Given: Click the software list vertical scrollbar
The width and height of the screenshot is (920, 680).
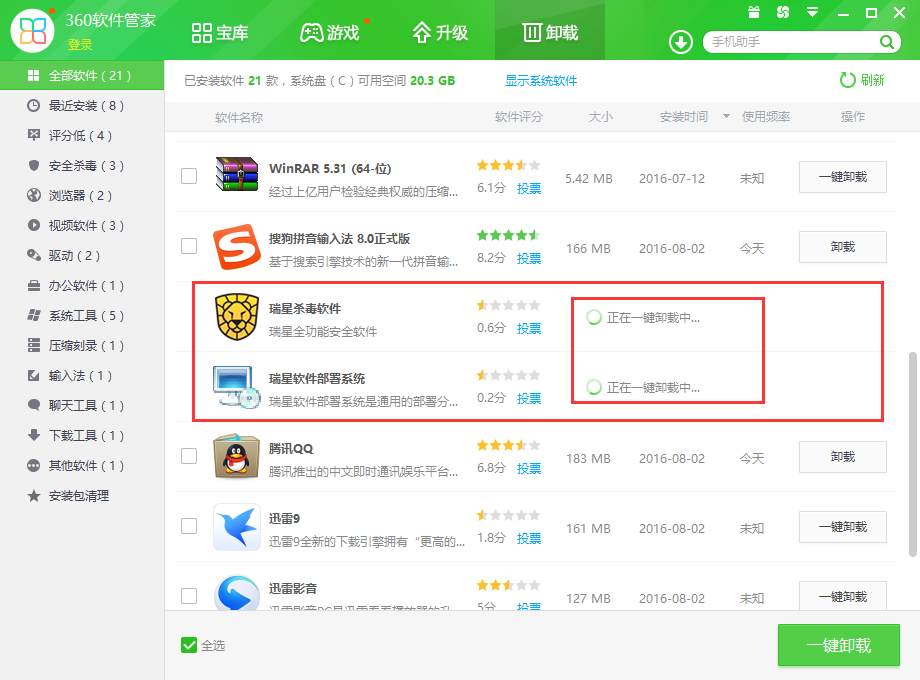Looking at the screenshot, I should pos(912,454).
